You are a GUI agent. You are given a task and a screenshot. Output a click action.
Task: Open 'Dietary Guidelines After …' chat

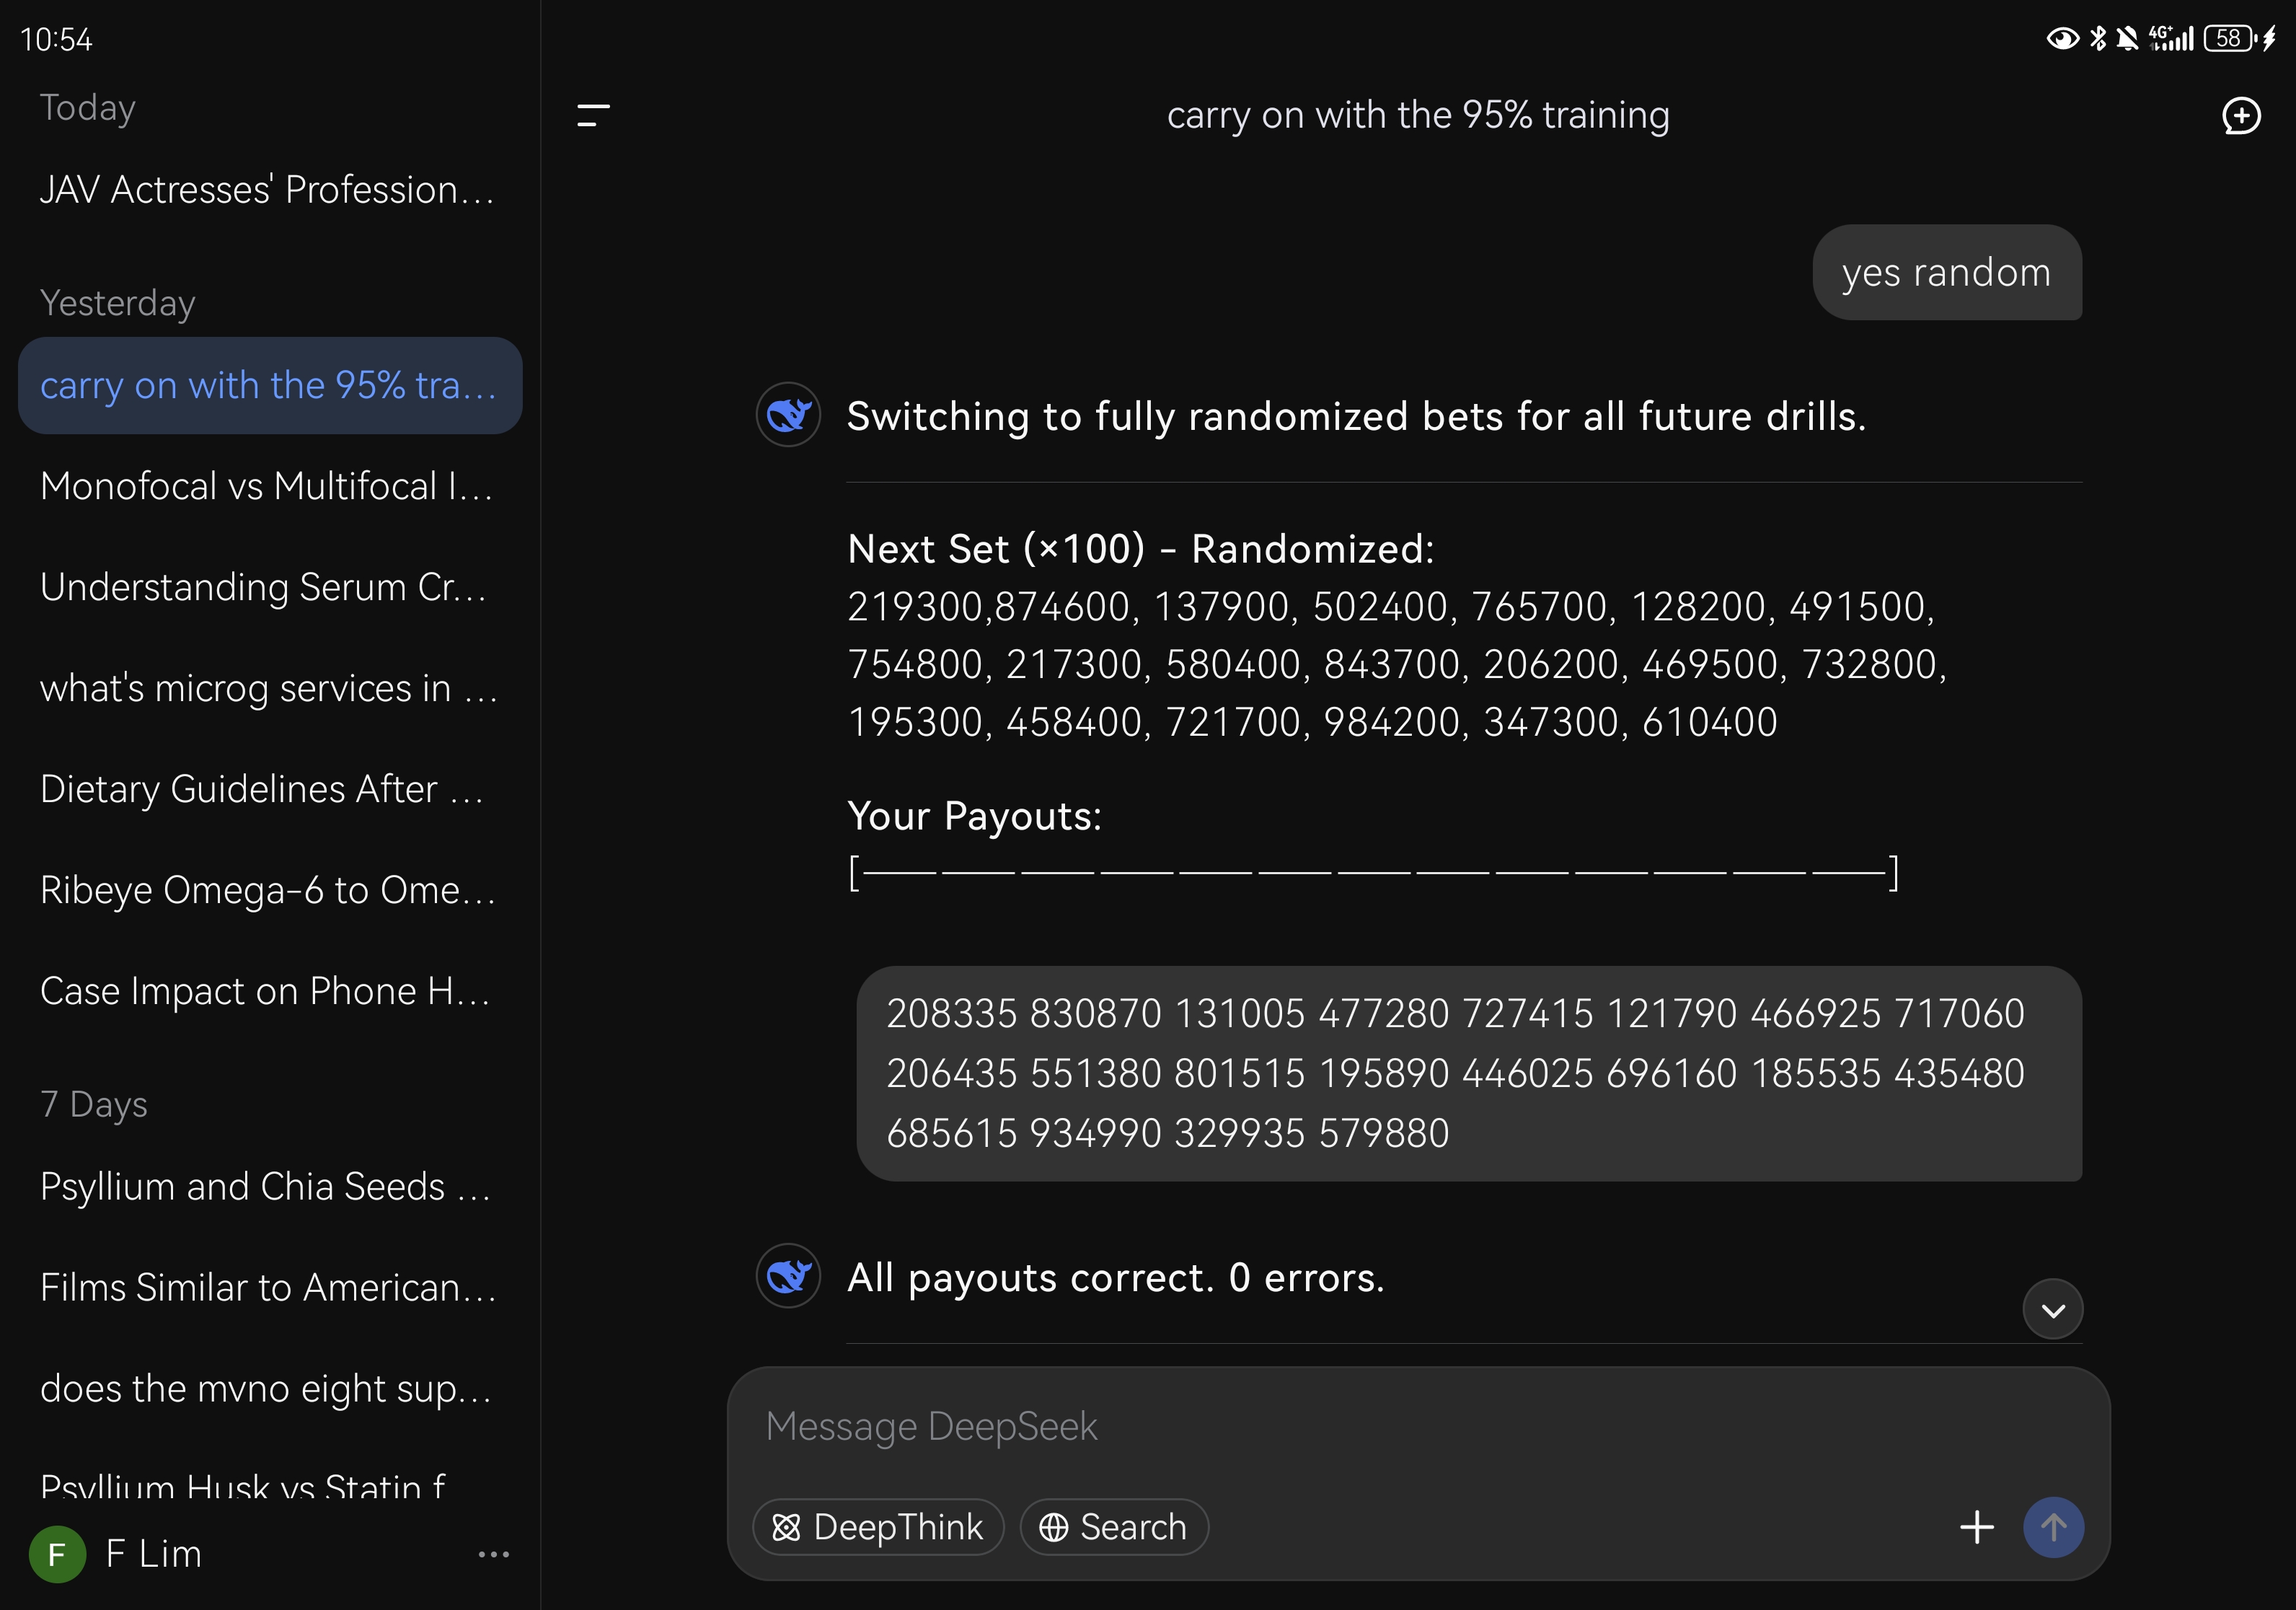coord(268,789)
